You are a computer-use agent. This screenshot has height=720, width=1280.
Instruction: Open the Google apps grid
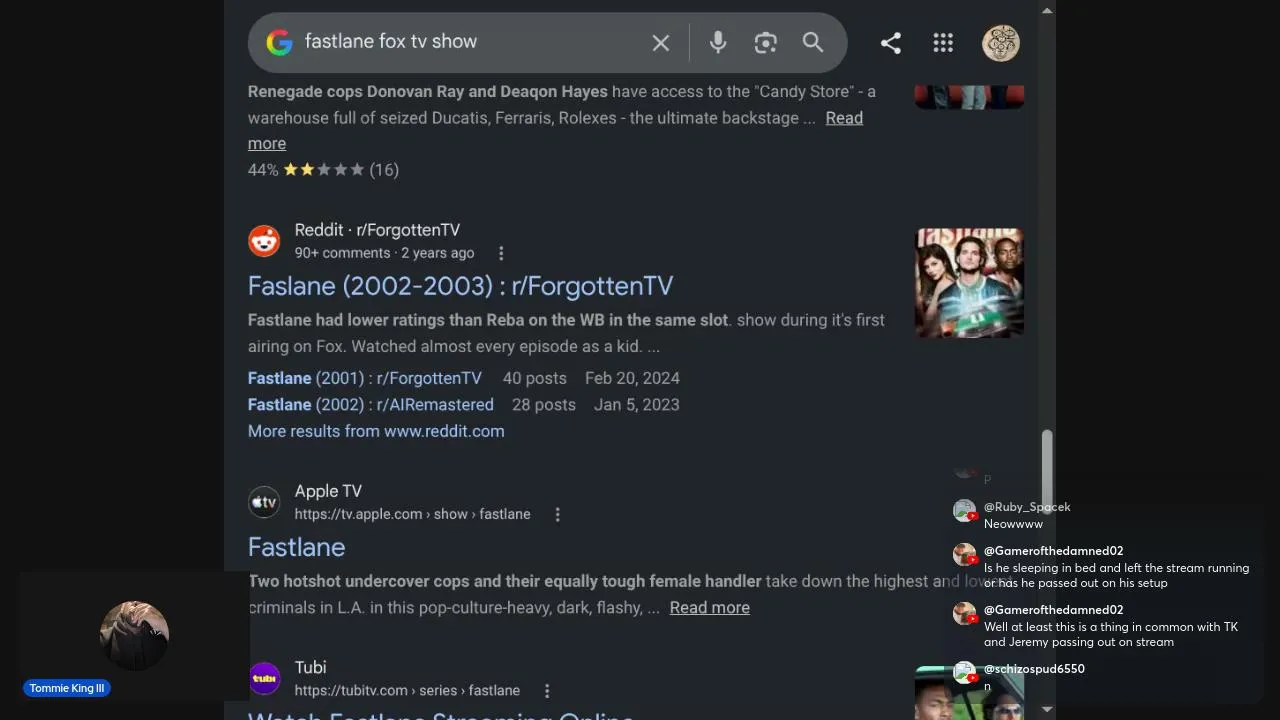943,43
